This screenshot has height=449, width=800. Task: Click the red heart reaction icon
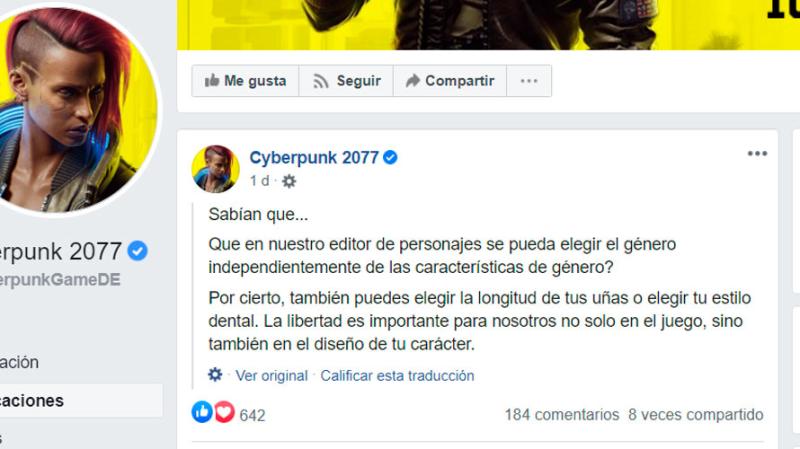tap(224, 412)
